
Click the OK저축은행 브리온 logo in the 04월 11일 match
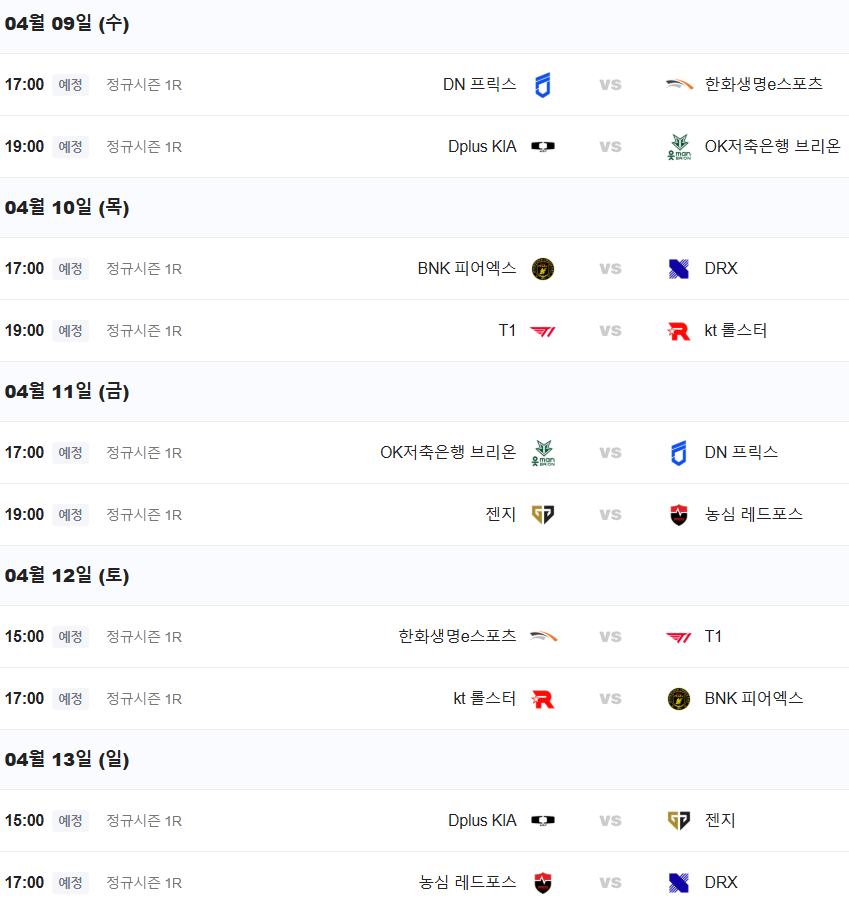coord(543,453)
